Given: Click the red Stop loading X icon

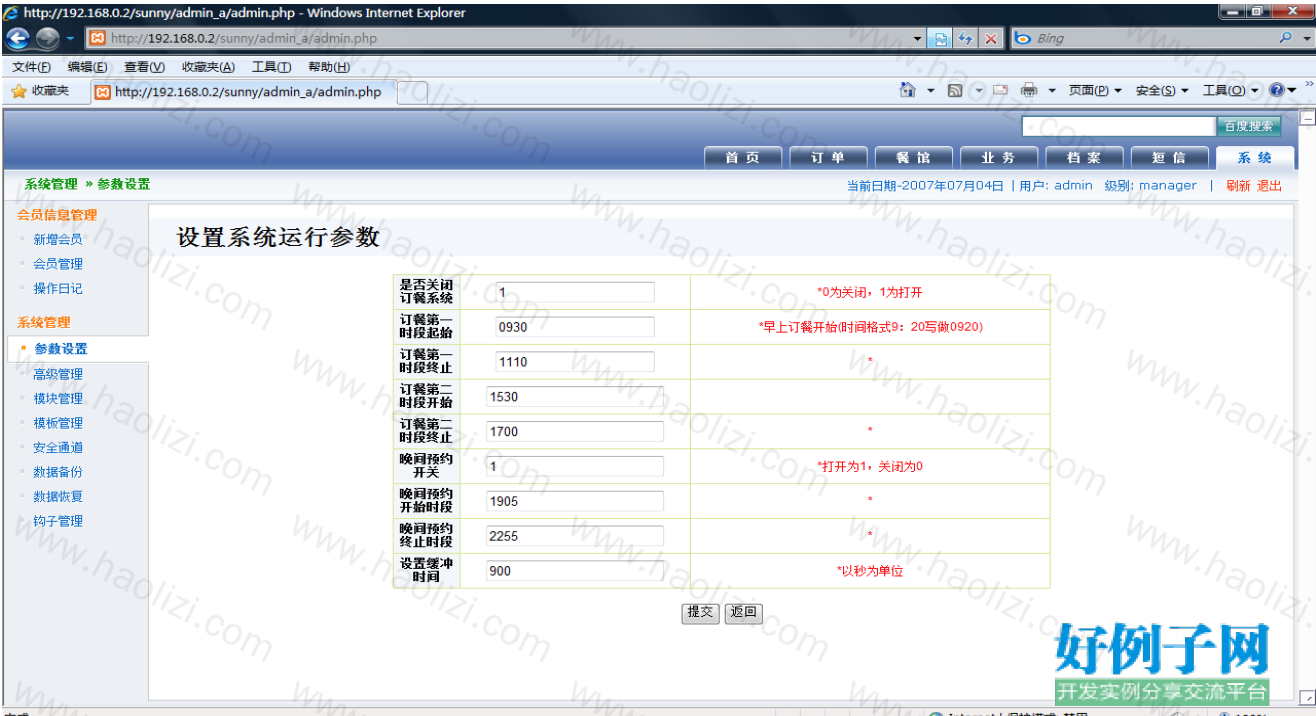Looking at the screenshot, I should 990,39.
